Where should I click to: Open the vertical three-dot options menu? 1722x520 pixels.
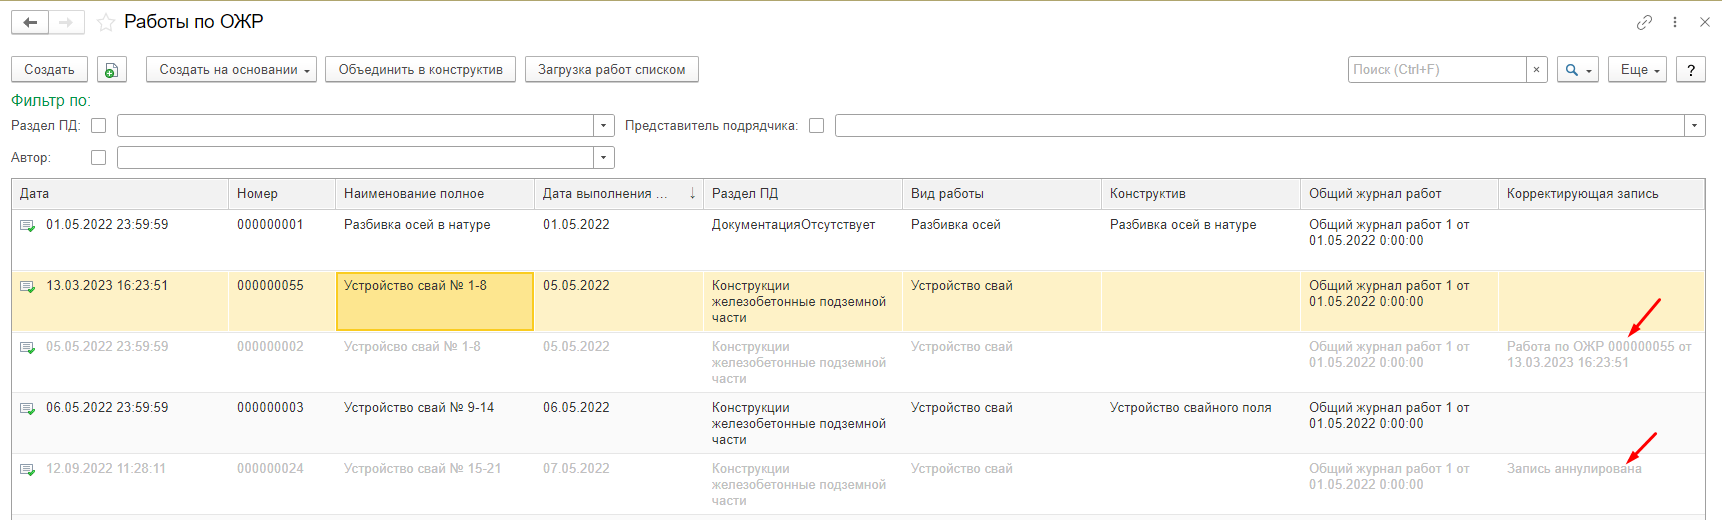1675,22
